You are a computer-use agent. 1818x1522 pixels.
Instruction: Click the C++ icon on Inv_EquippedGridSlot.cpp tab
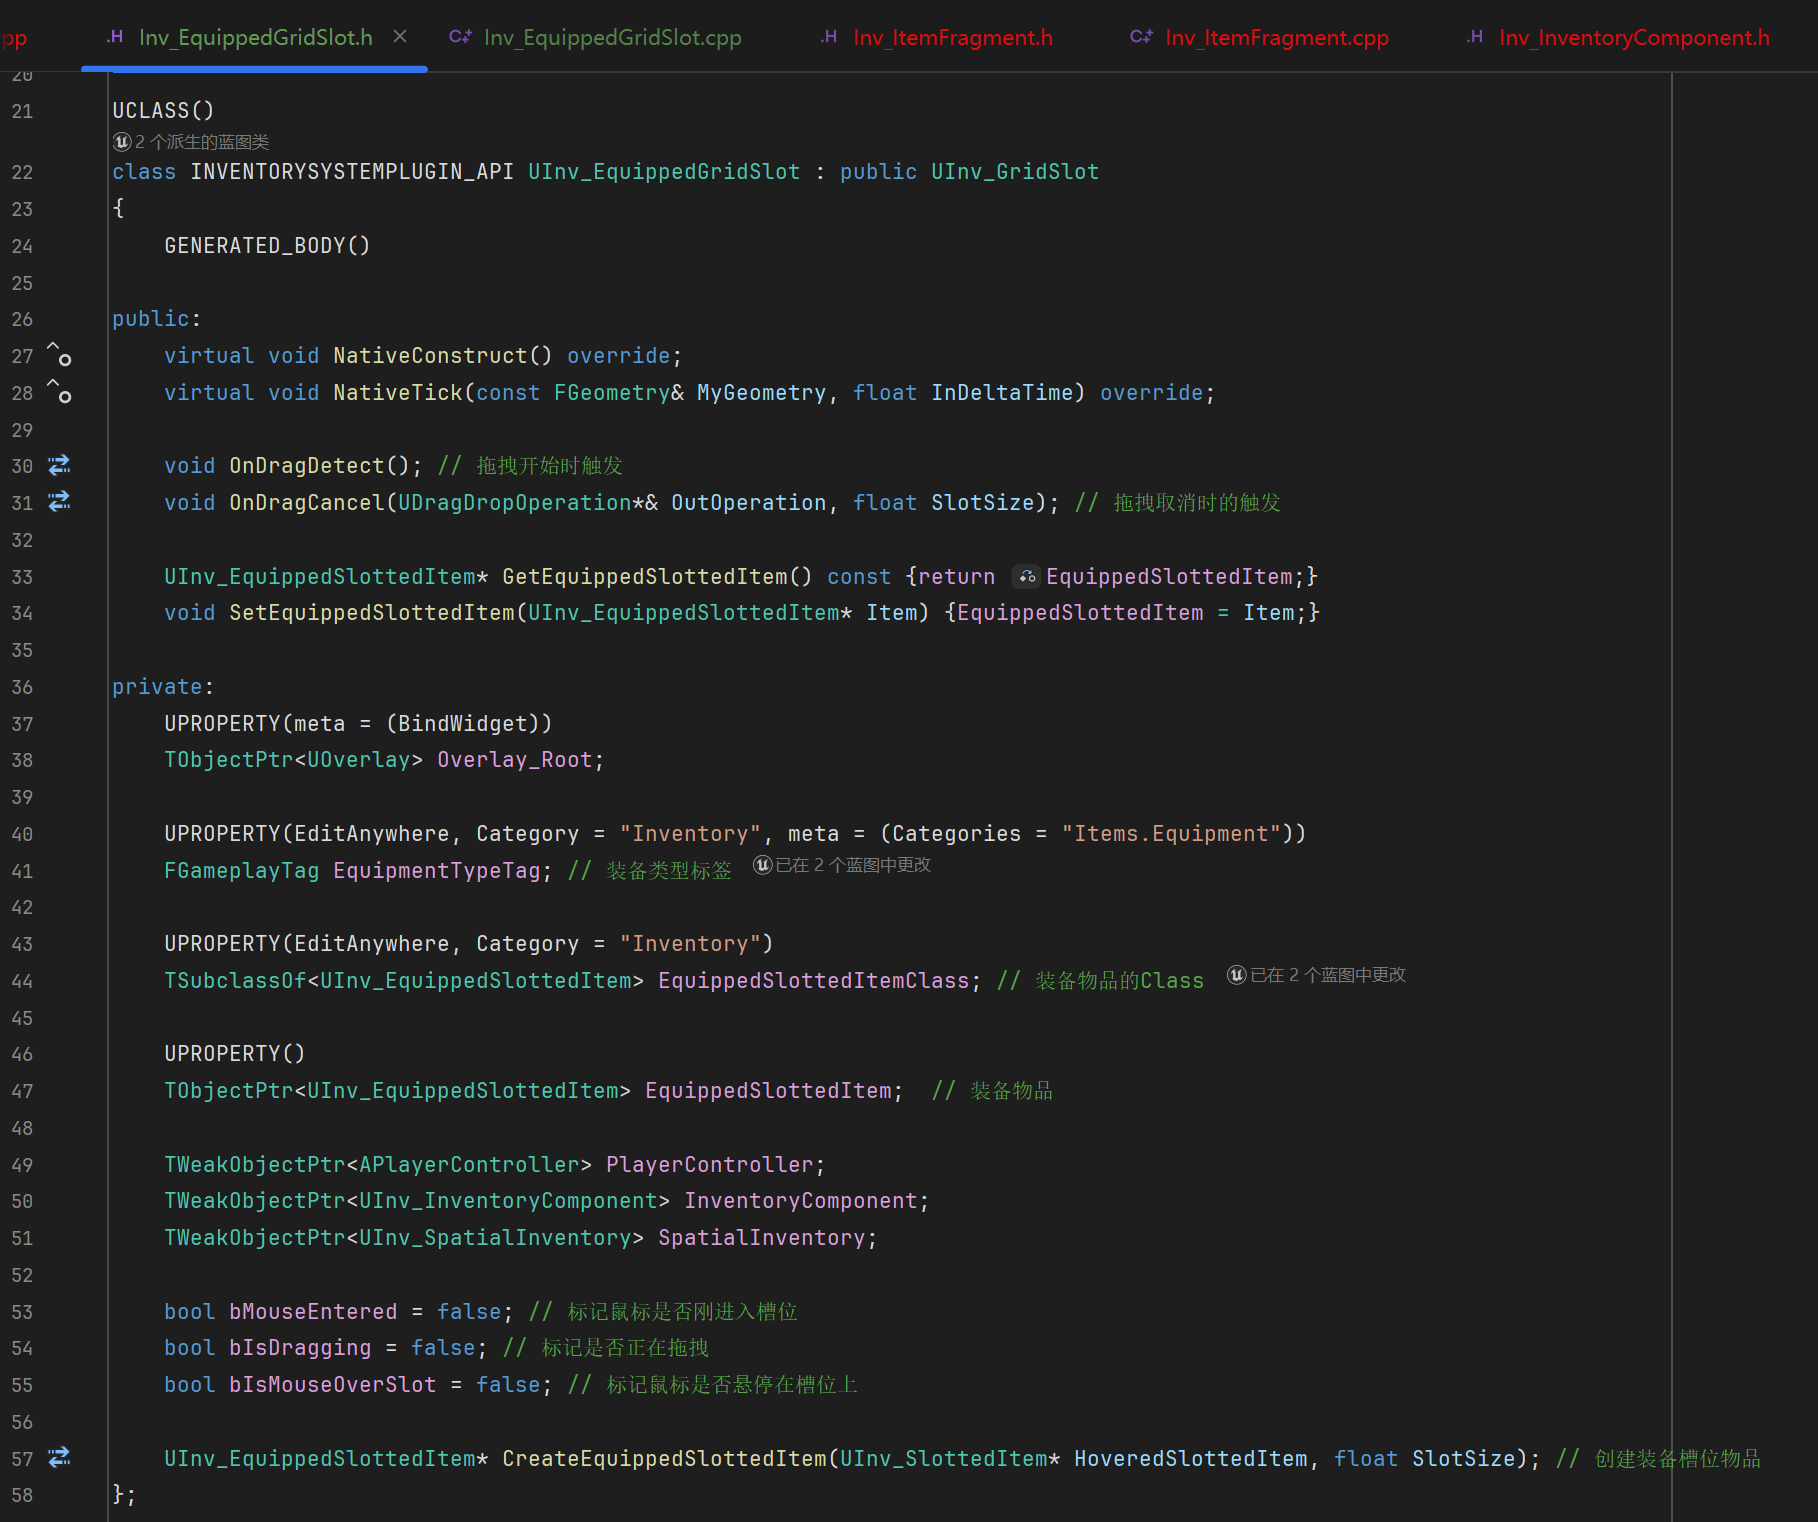460,37
